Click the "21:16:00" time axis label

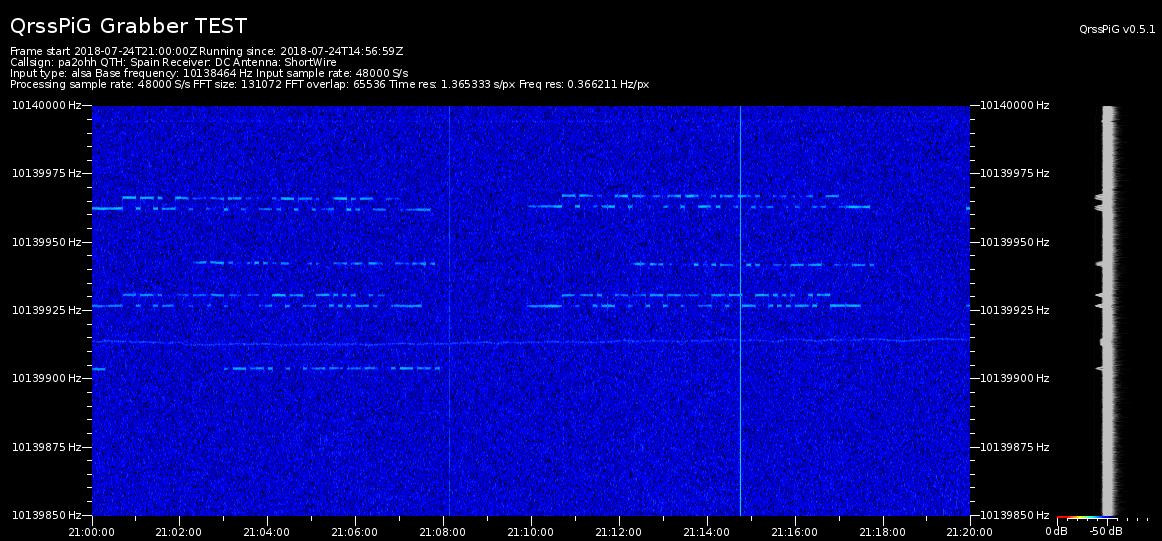pos(794,532)
